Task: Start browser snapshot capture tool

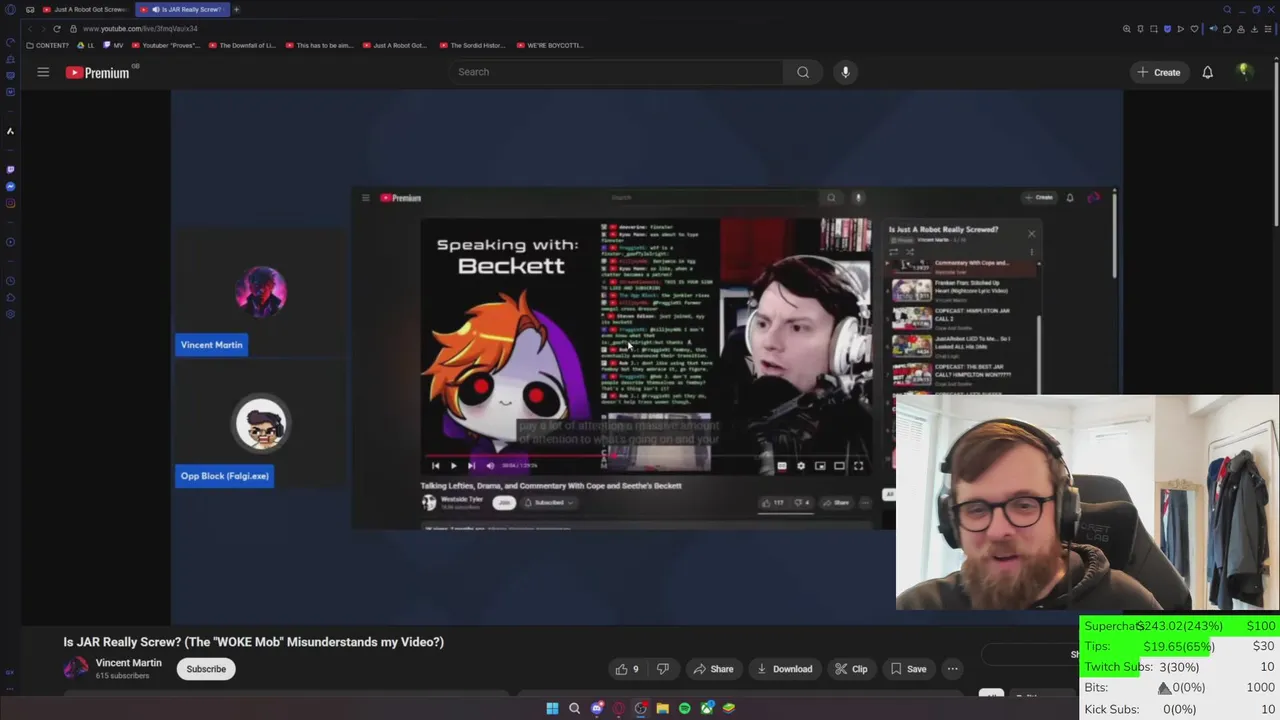Action: (1154, 29)
